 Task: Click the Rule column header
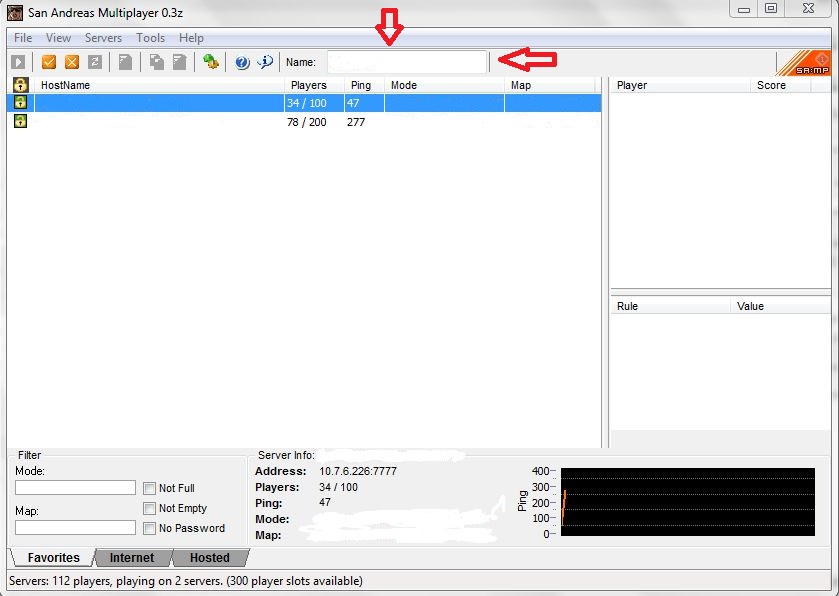[x=670, y=306]
